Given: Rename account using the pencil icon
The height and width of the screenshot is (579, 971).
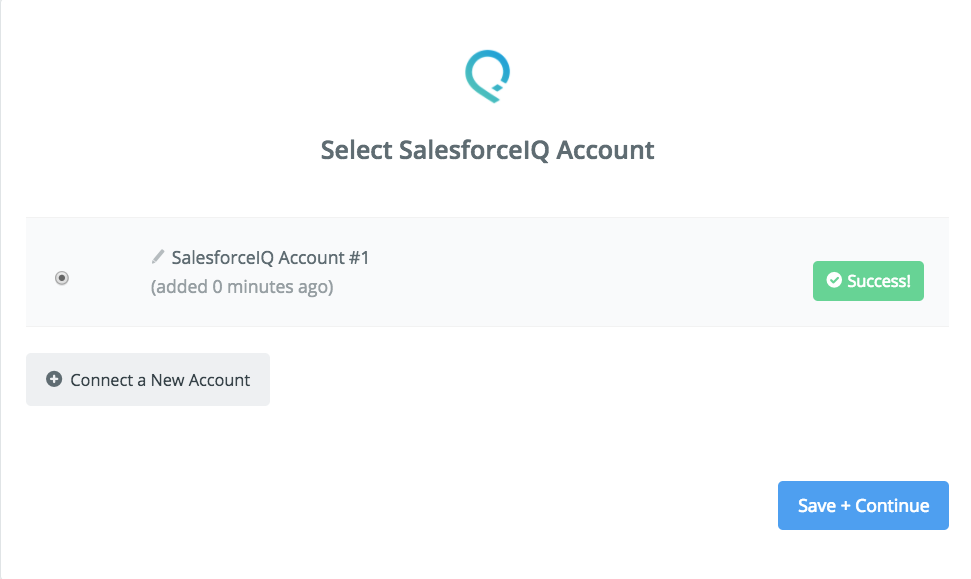Looking at the screenshot, I should coord(158,256).
